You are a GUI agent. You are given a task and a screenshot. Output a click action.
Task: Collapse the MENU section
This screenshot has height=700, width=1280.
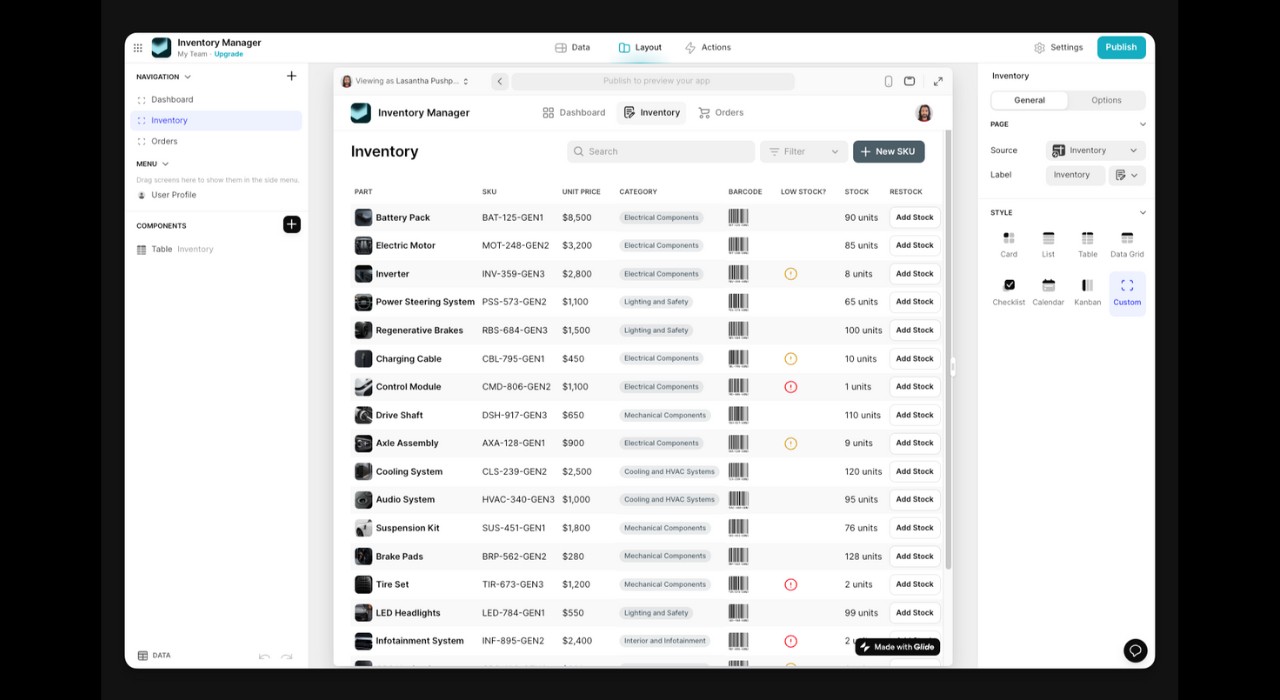coord(165,164)
